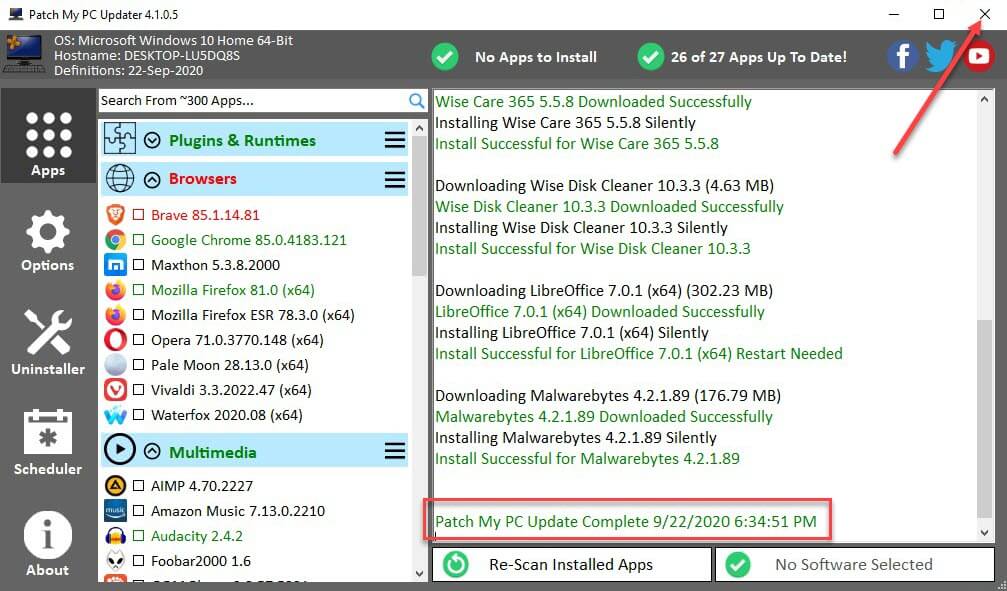Viewport: 1007px width, 591px height.
Task: Open the Plugins & Runtimes hamburger menu
Action: point(395,141)
